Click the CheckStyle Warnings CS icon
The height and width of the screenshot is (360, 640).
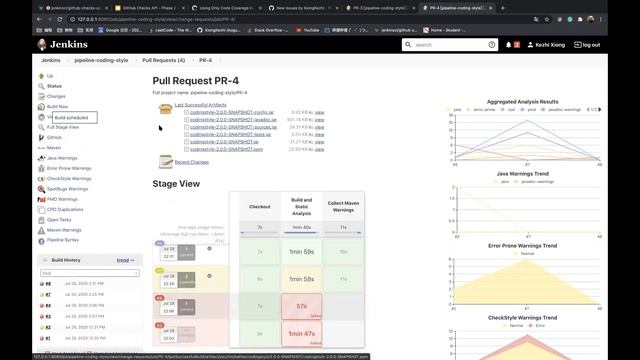pyautogui.click(x=41, y=179)
